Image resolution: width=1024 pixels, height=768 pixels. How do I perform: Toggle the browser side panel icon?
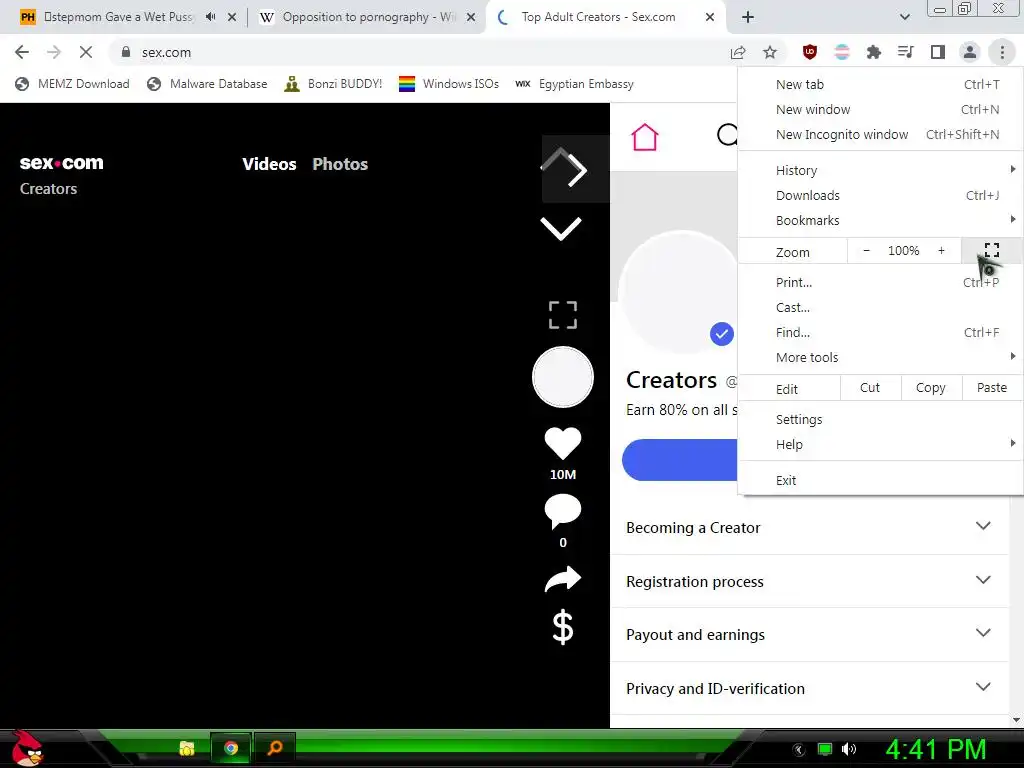938,52
